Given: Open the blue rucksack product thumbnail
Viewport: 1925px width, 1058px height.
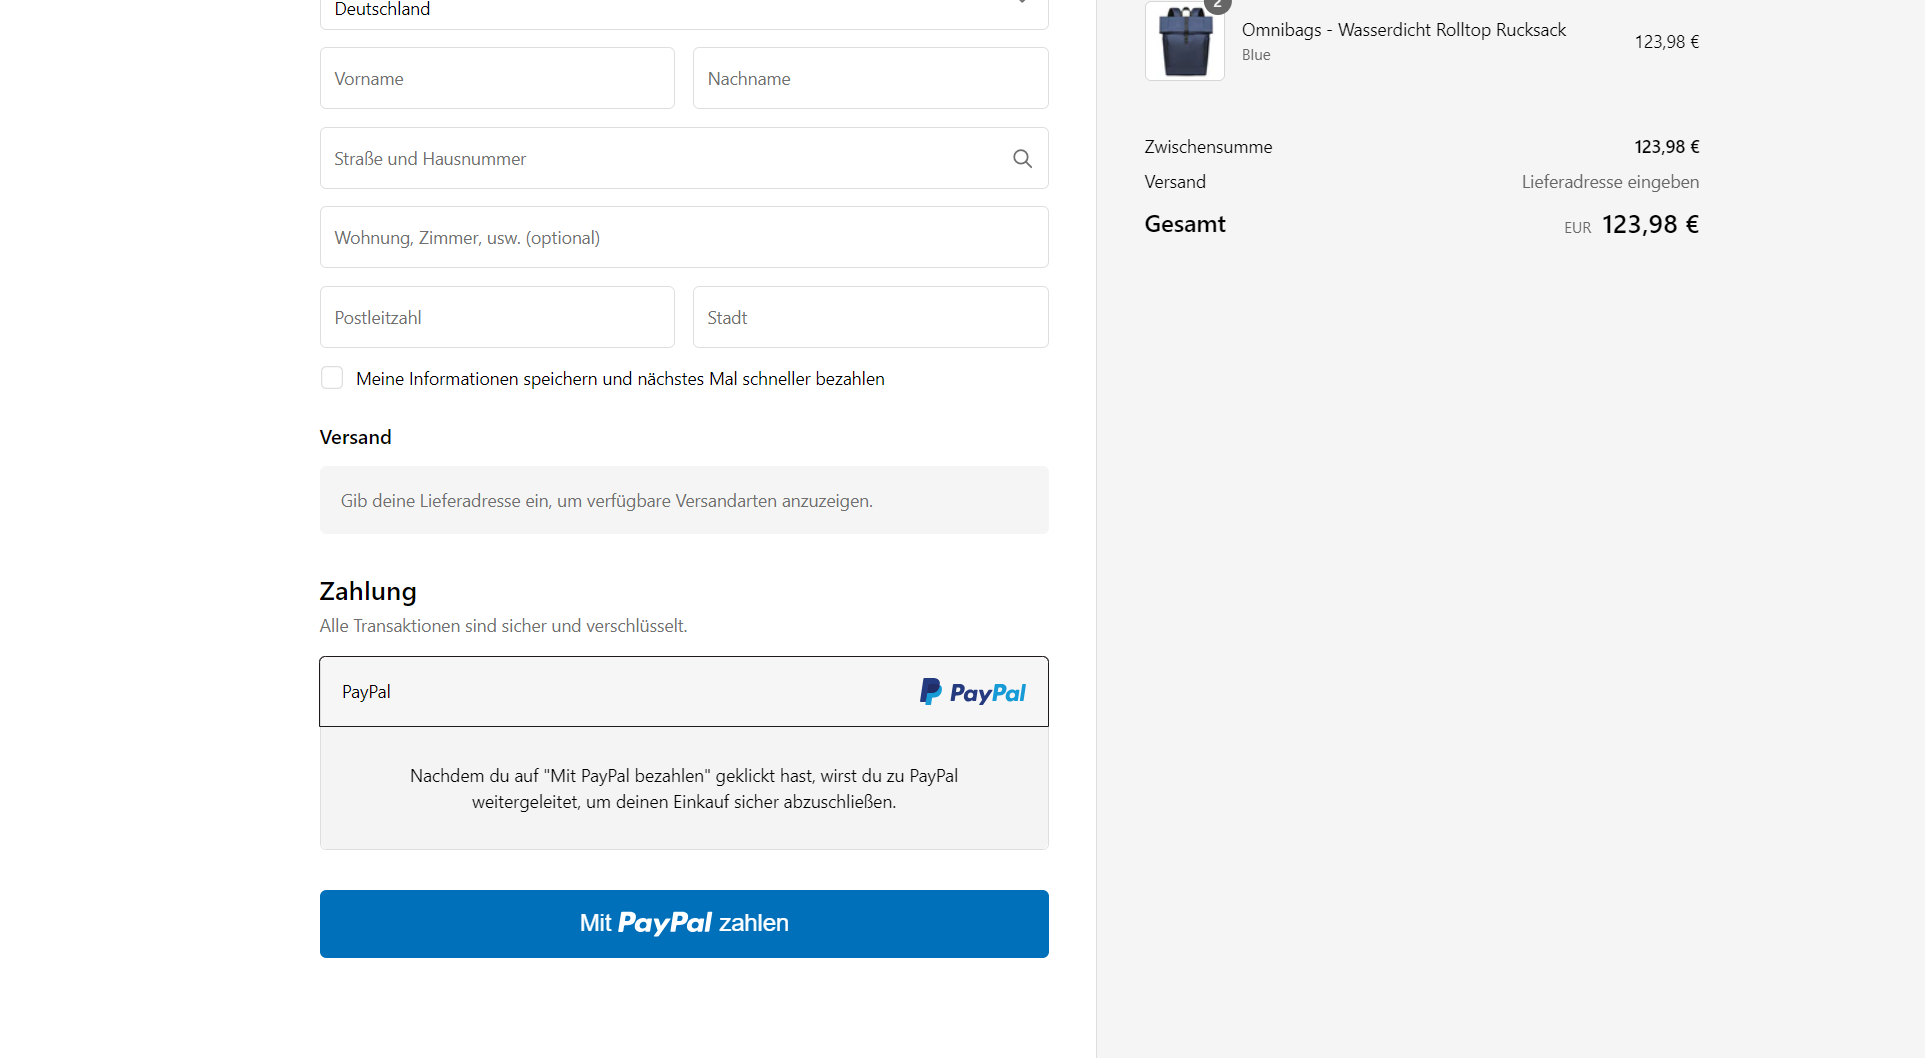Looking at the screenshot, I should click(x=1185, y=42).
